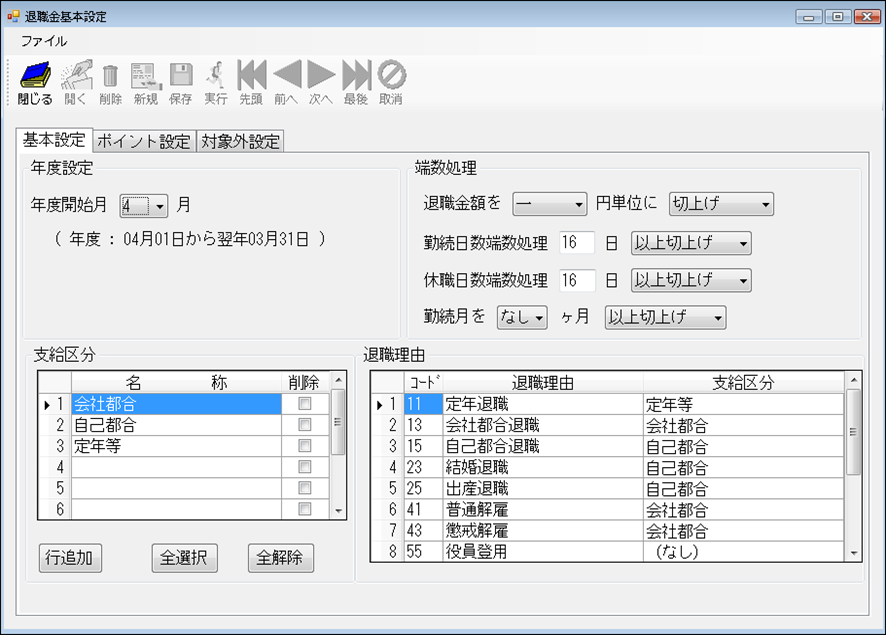Viewport: 886px width, 635px height.
Task: Click the 開く (open) toolbar icon
Action: 76,77
